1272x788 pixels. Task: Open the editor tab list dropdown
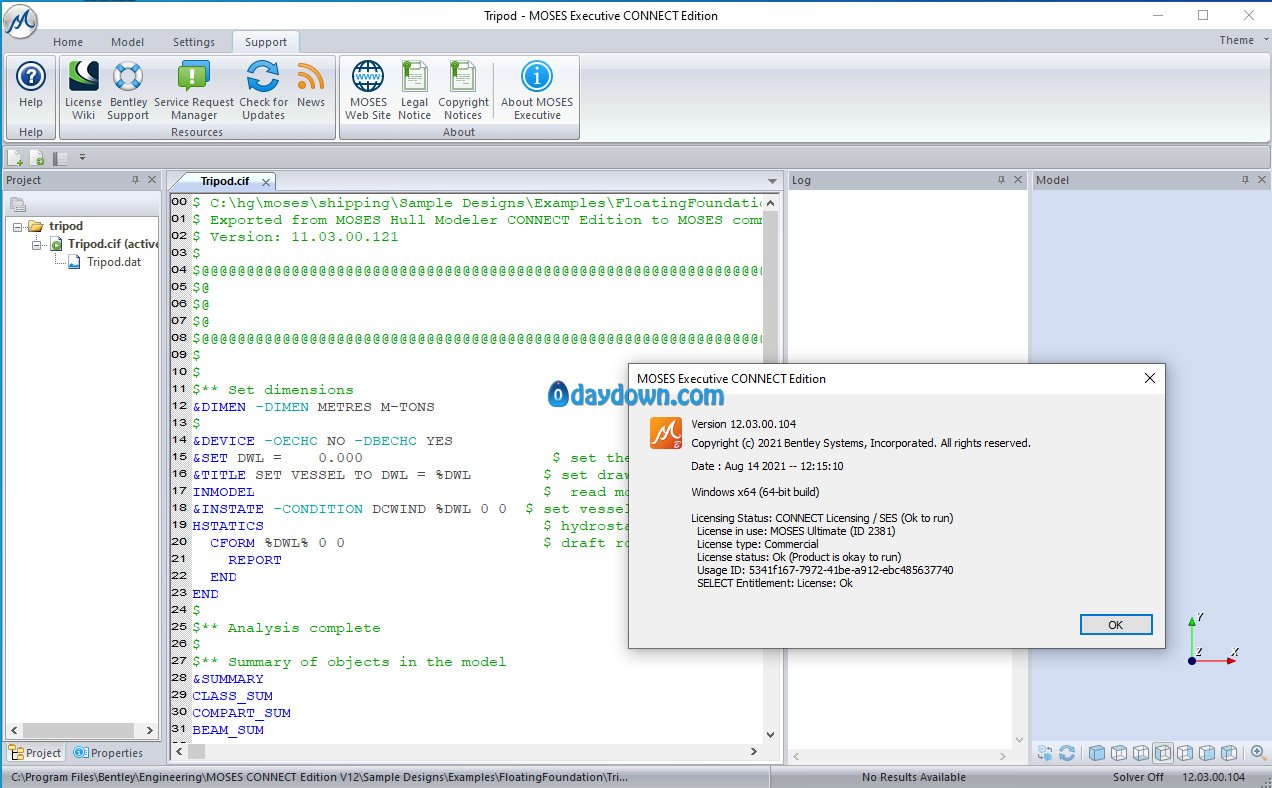pos(772,181)
